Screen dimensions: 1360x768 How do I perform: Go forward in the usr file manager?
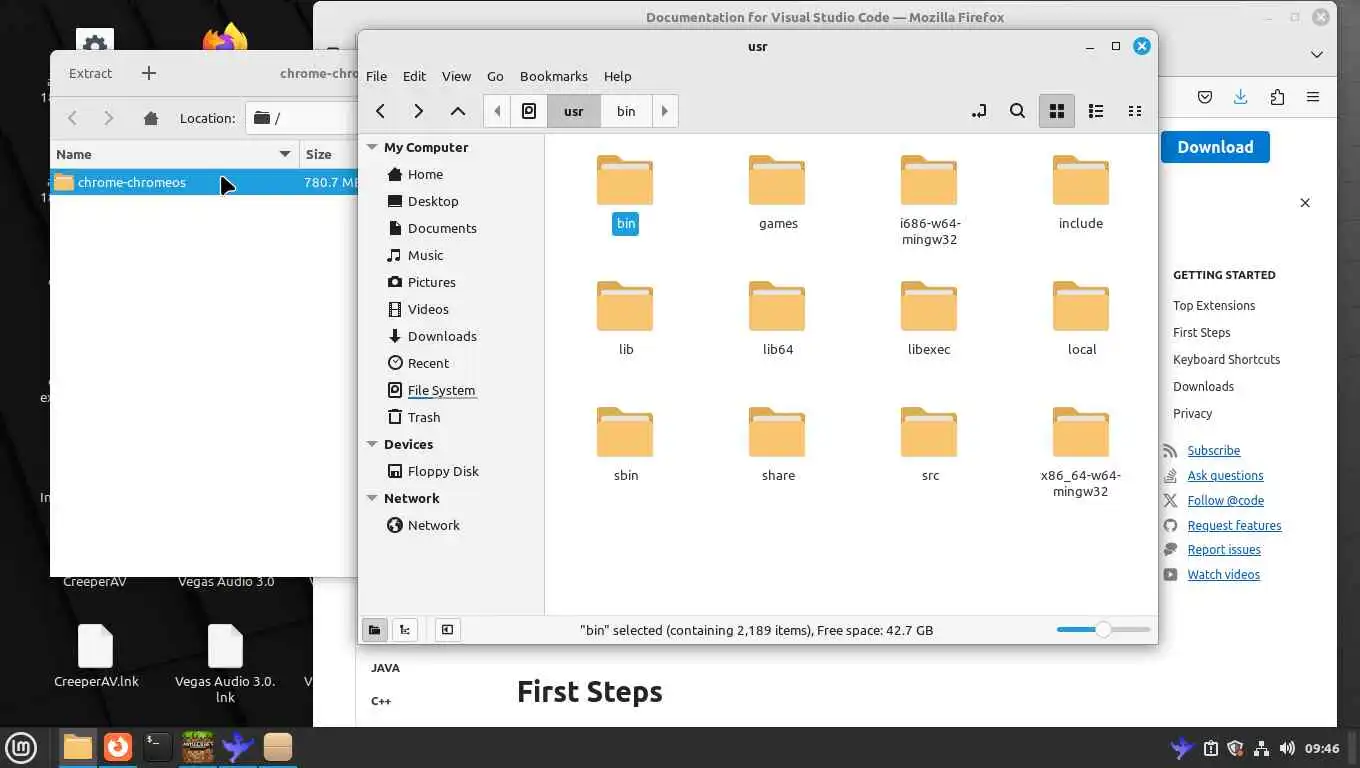pyautogui.click(x=418, y=111)
